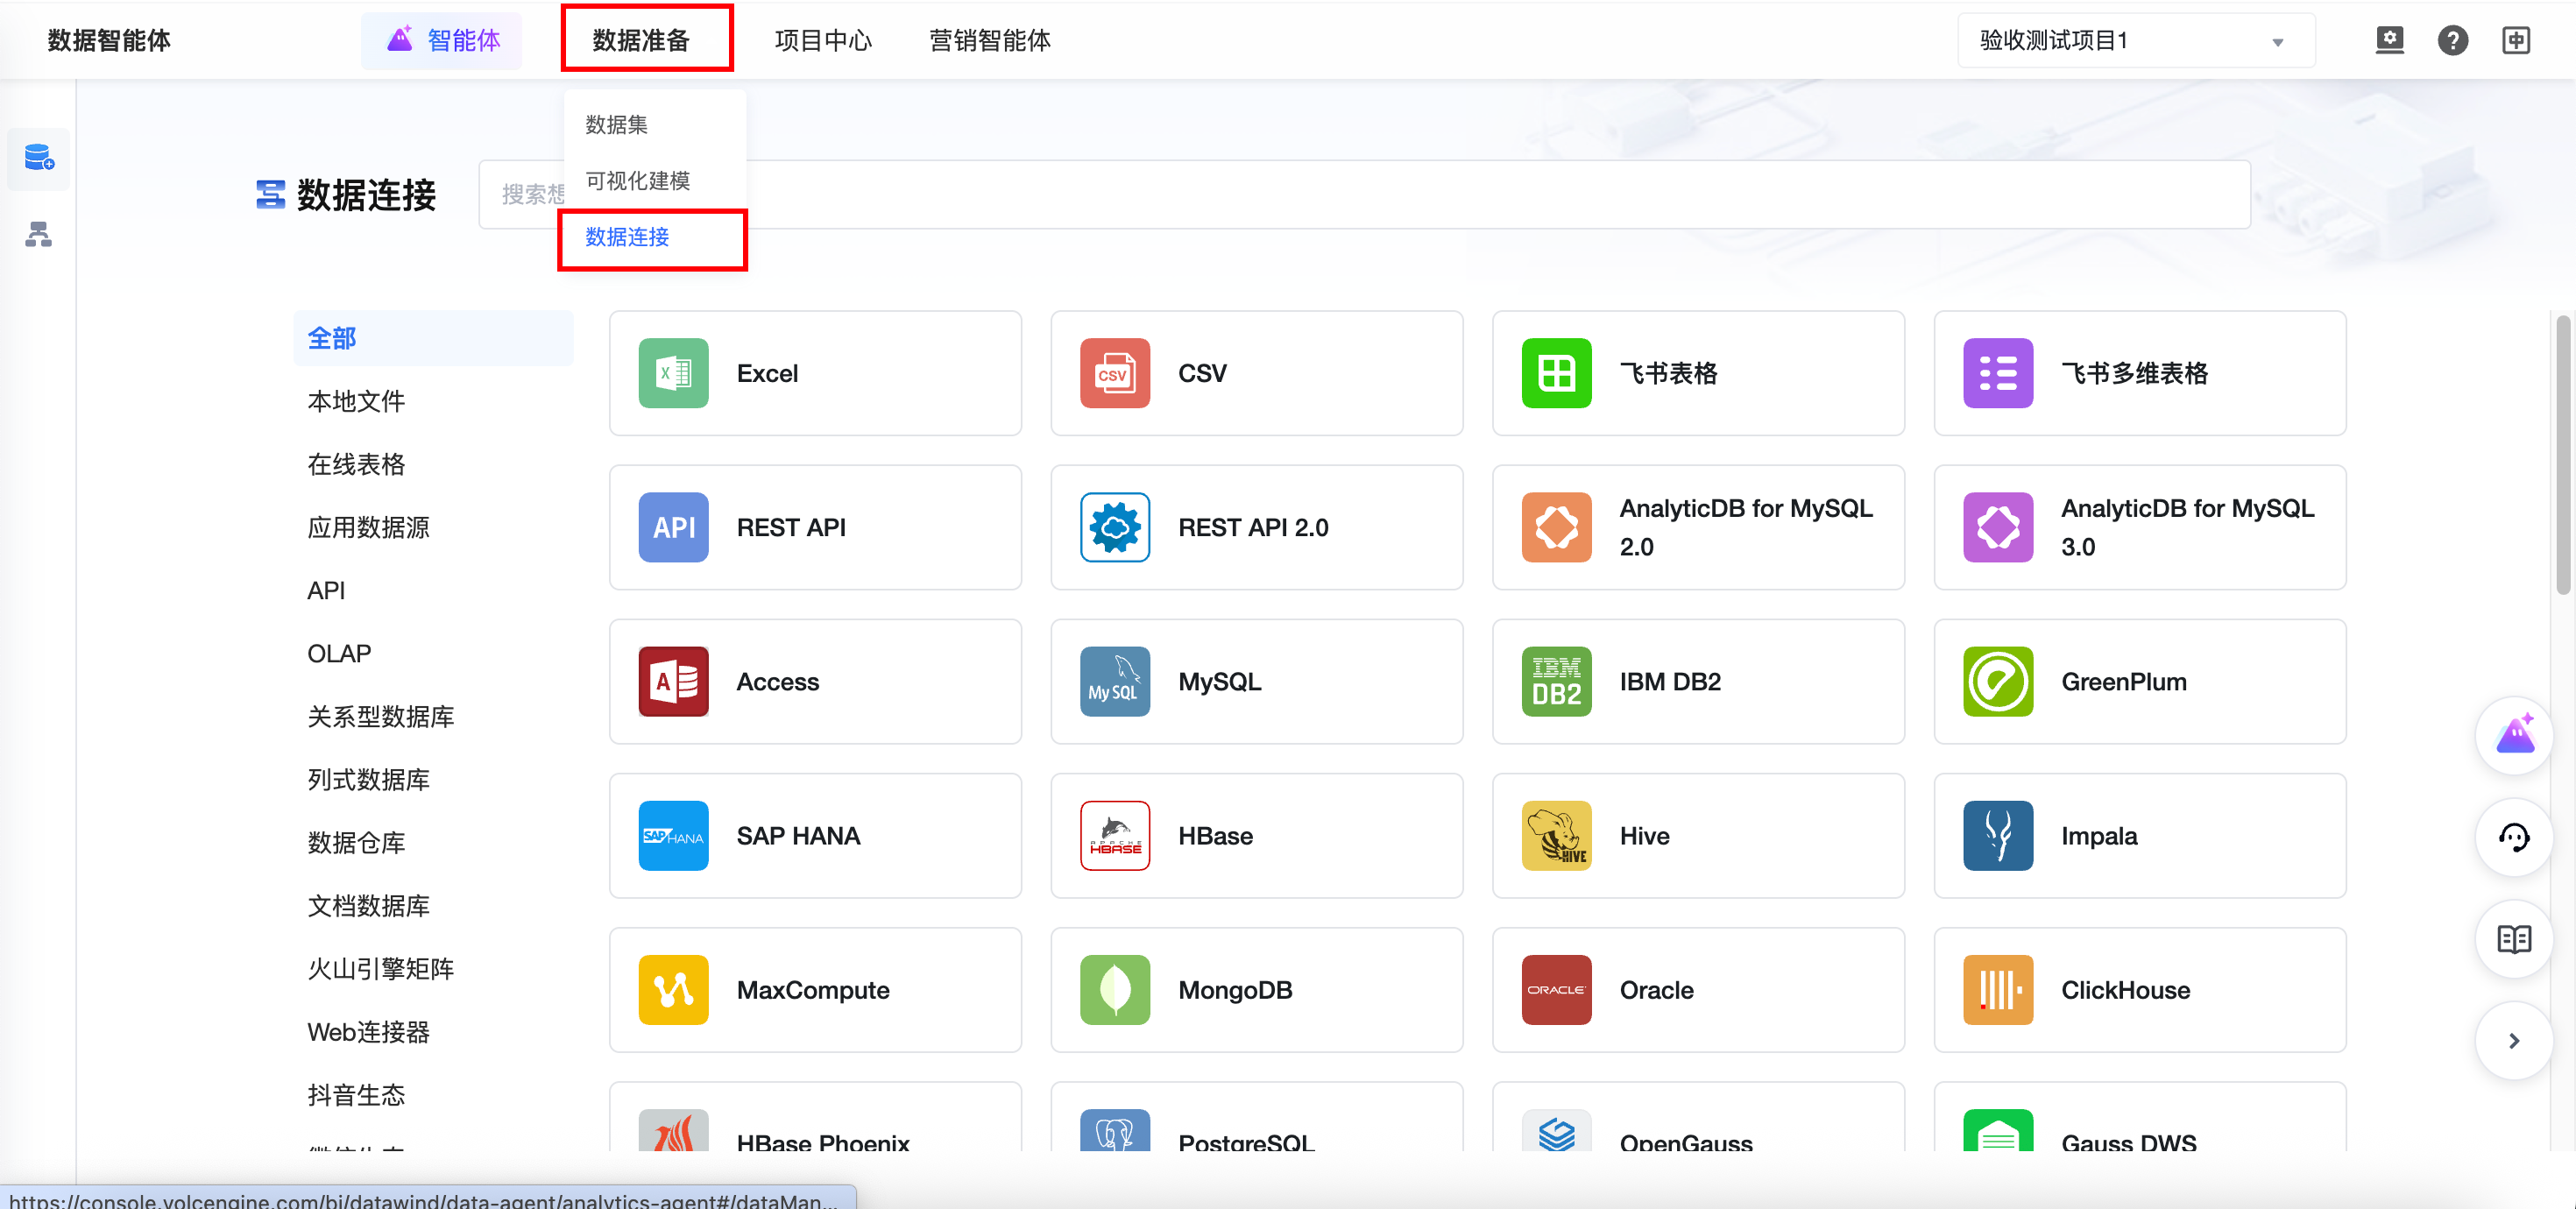This screenshot has width=2576, height=1209.
Task: Click the hierarchy icon in left sidebar
Action: pos(39,234)
